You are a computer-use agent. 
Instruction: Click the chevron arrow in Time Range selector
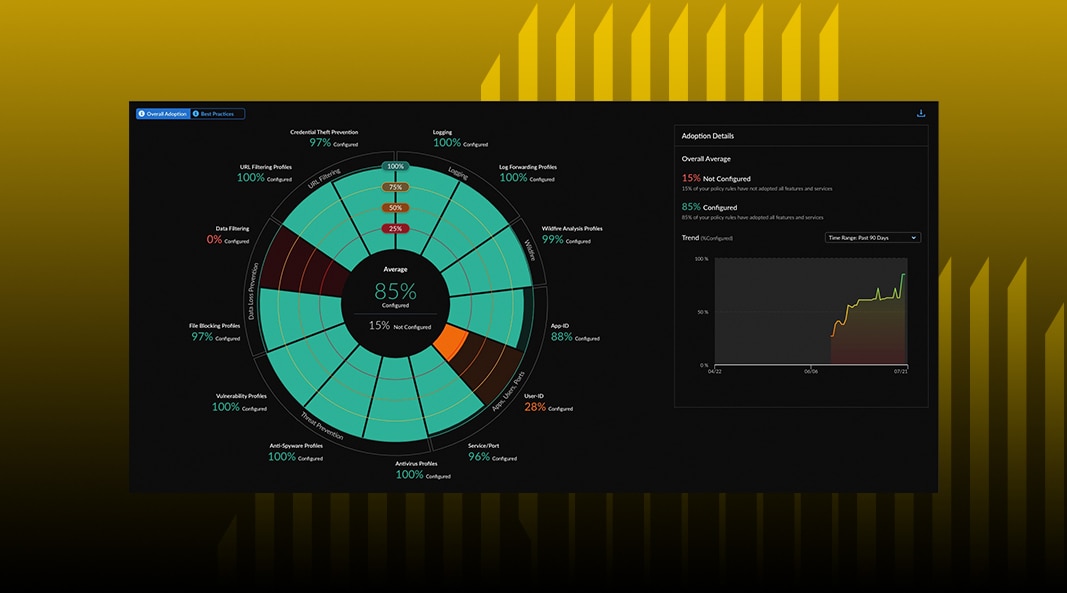click(914, 238)
